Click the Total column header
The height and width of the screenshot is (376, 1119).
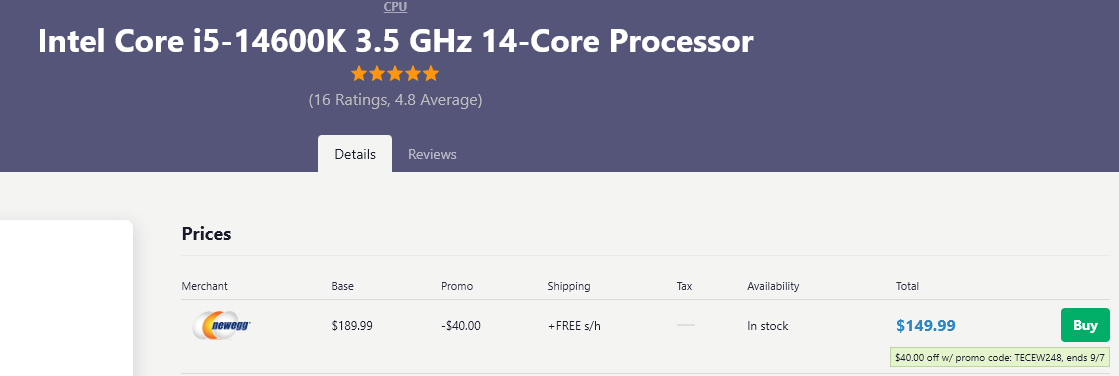click(x=907, y=286)
